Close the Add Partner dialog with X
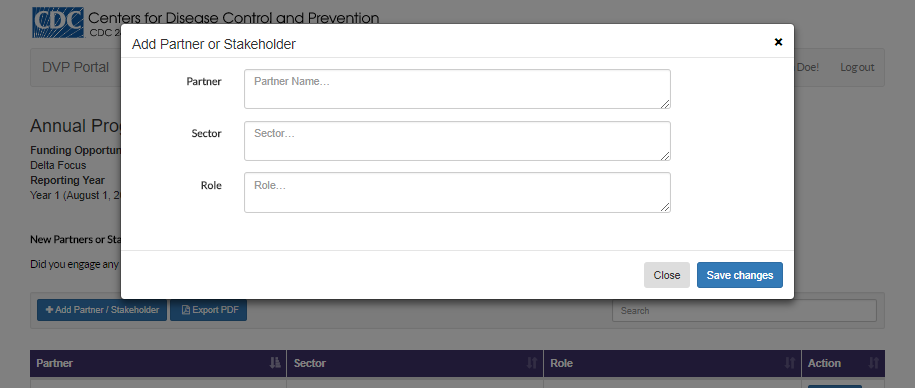 coord(778,42)
